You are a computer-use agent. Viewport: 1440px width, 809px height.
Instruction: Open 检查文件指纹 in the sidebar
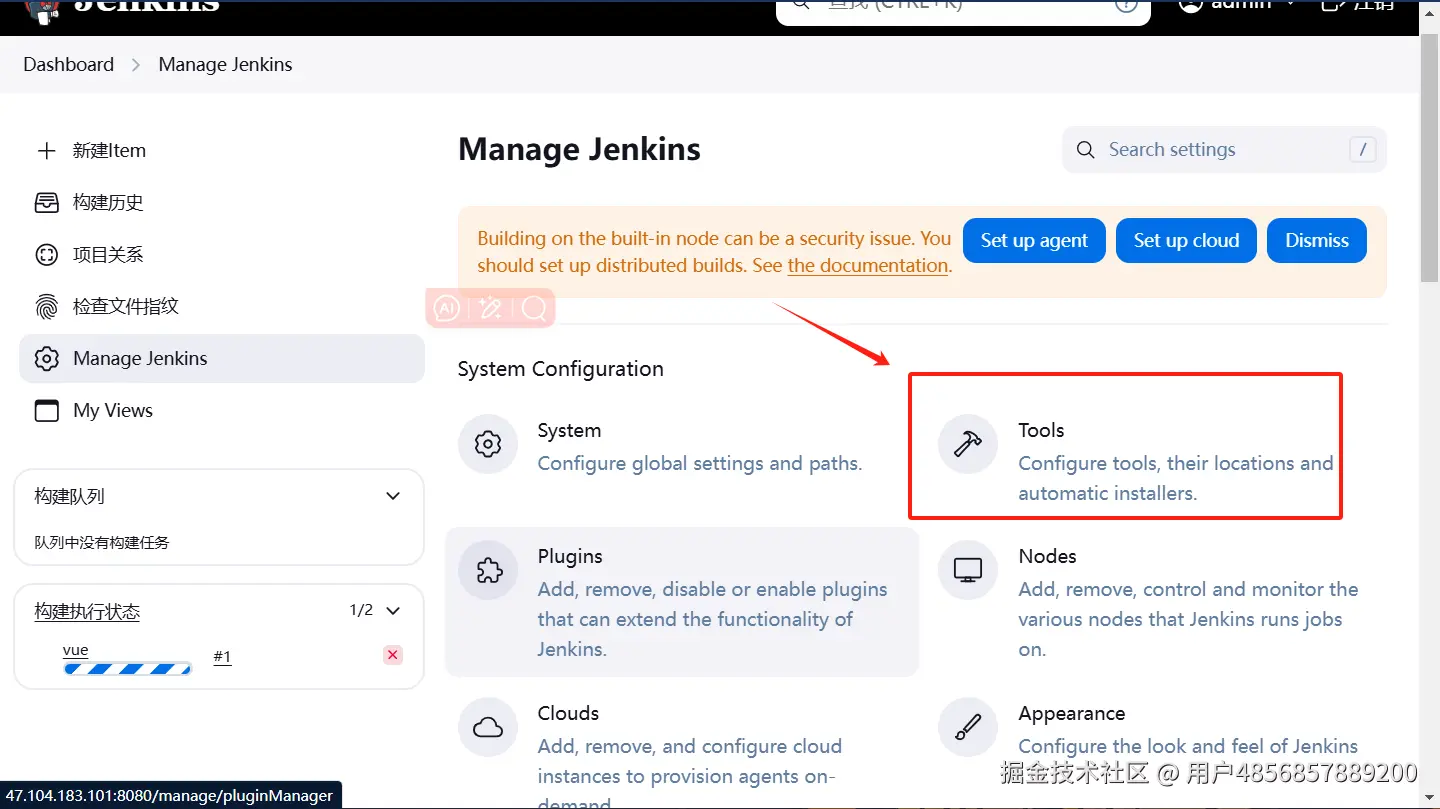click(222, 307)
